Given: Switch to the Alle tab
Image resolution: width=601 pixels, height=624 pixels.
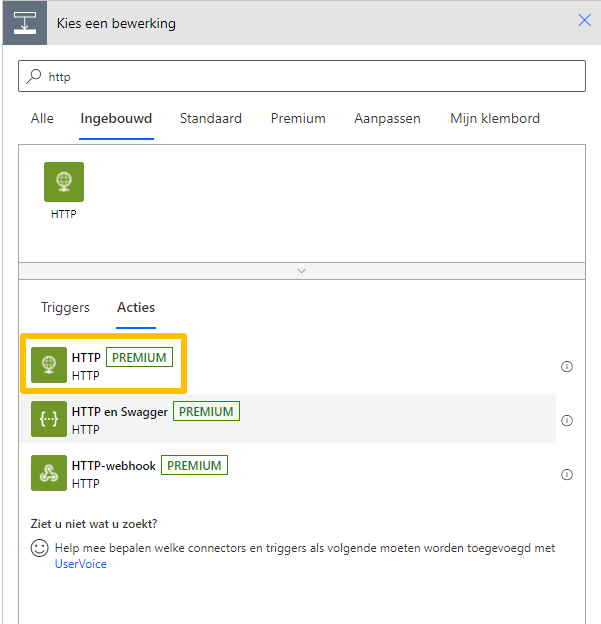Looking at the screenshot, I should coord(42,119).
